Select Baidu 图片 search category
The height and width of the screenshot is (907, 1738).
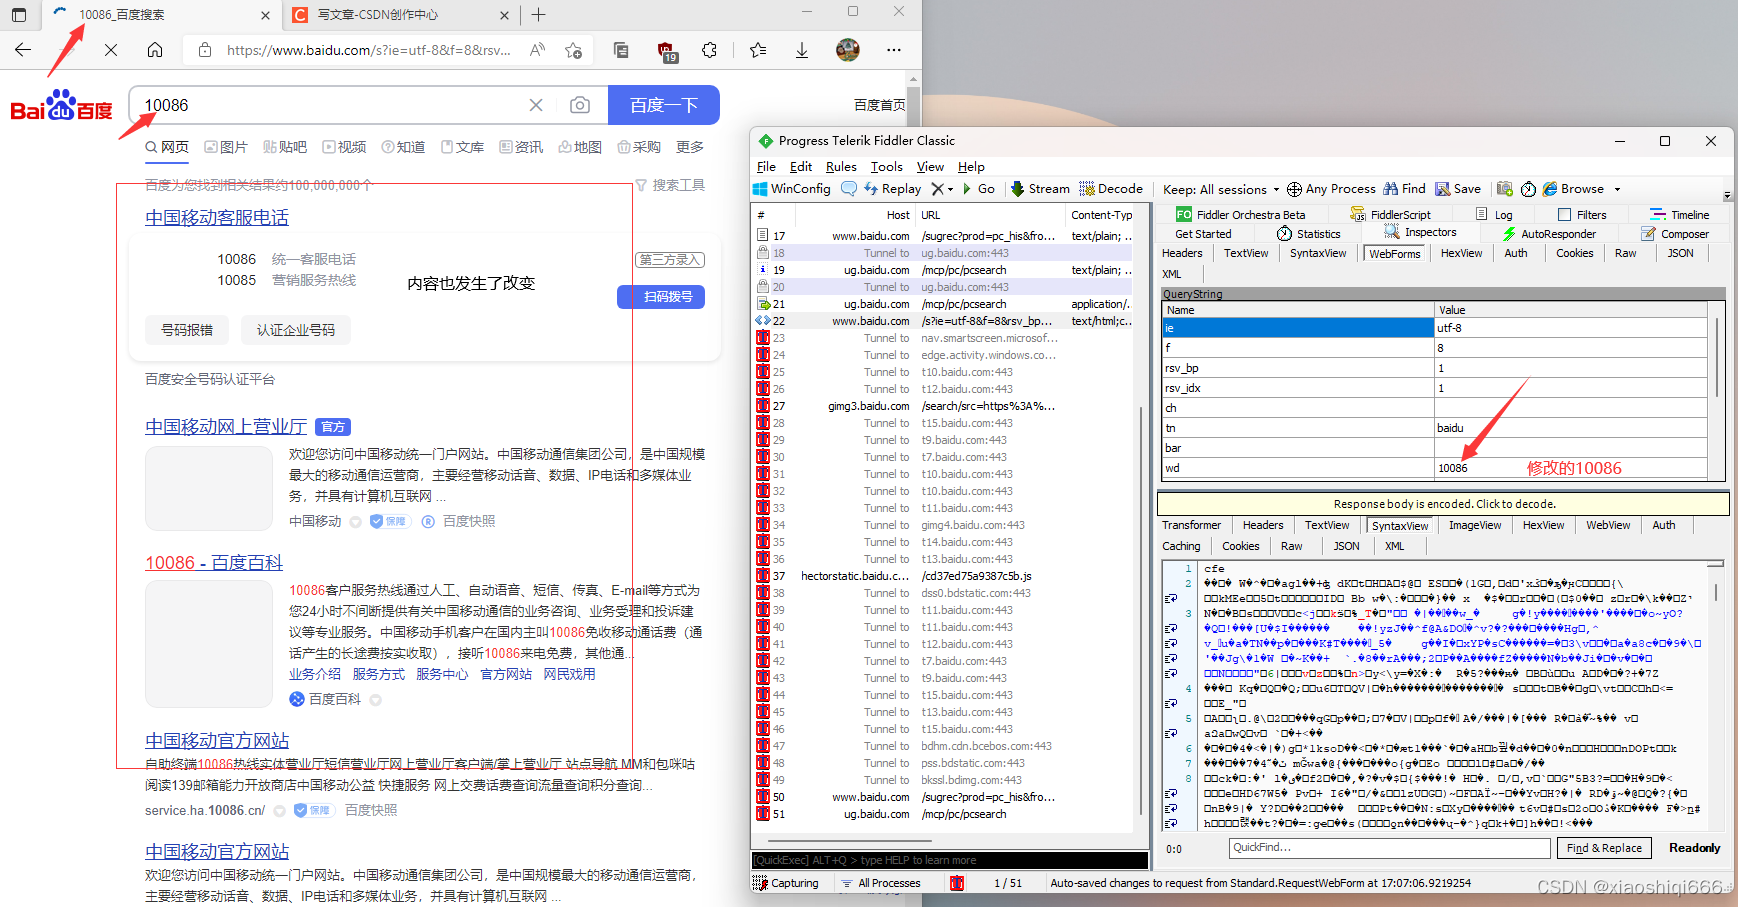(x=226, y=147)
